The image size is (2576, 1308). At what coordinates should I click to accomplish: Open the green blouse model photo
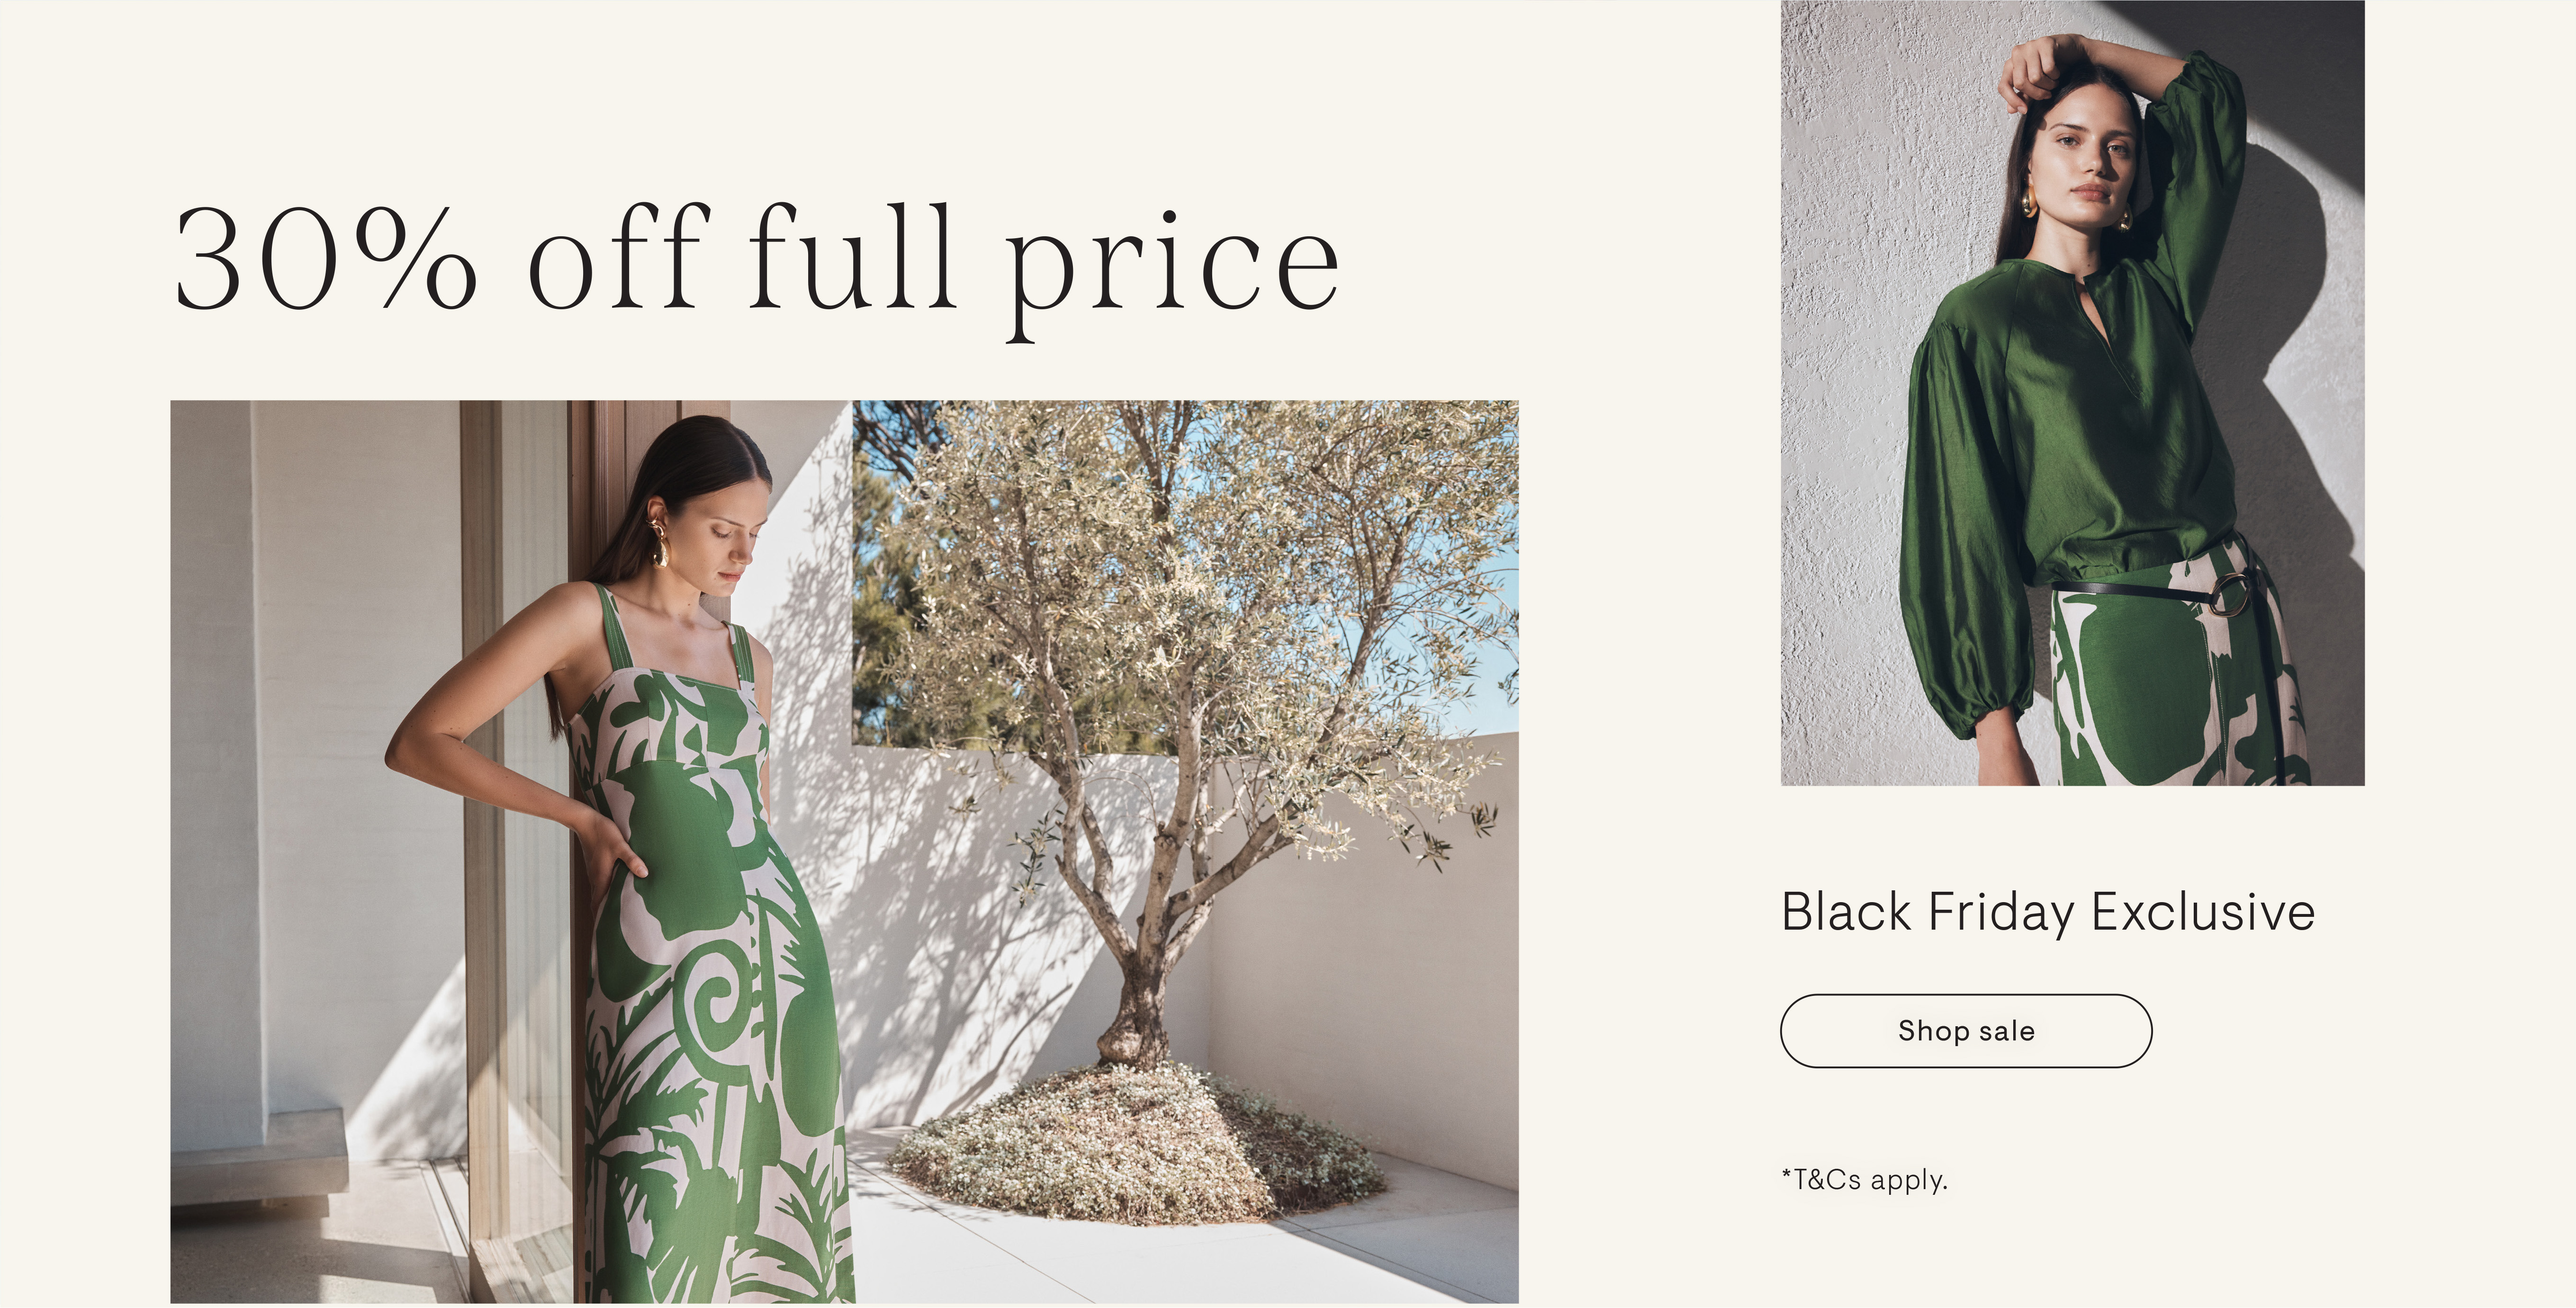2072,392
